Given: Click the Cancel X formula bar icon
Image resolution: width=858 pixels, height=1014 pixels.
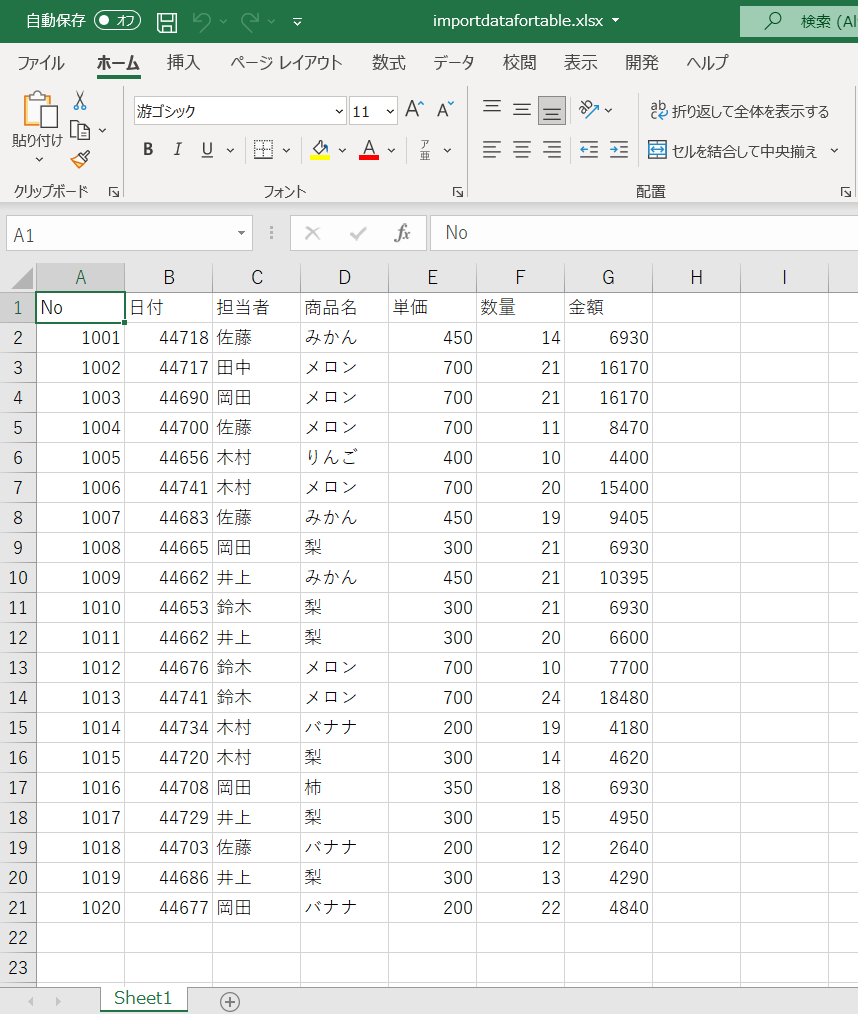Looking at the screenshot, I should 312,233.
